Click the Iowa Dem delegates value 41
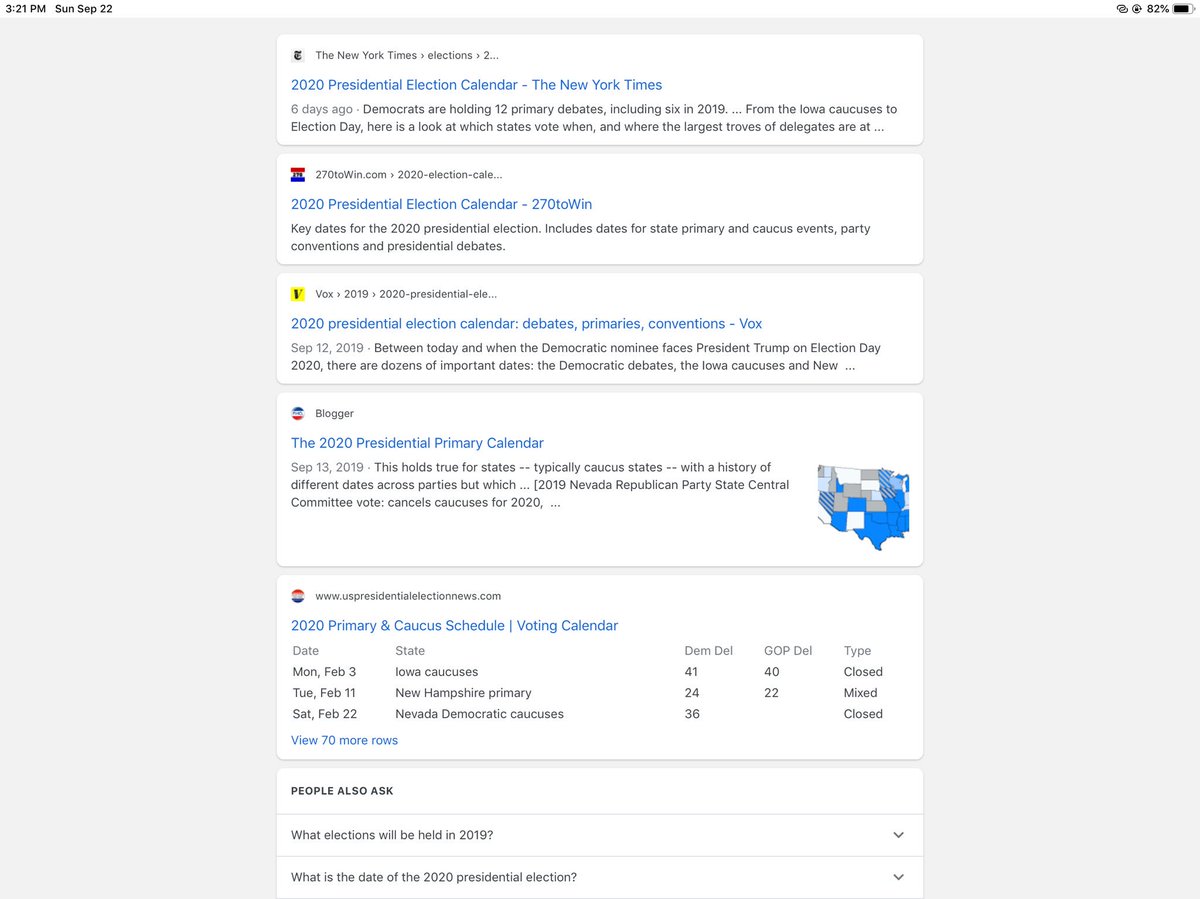The height and width of the screenshot is (899, 1200). point(691,672)
